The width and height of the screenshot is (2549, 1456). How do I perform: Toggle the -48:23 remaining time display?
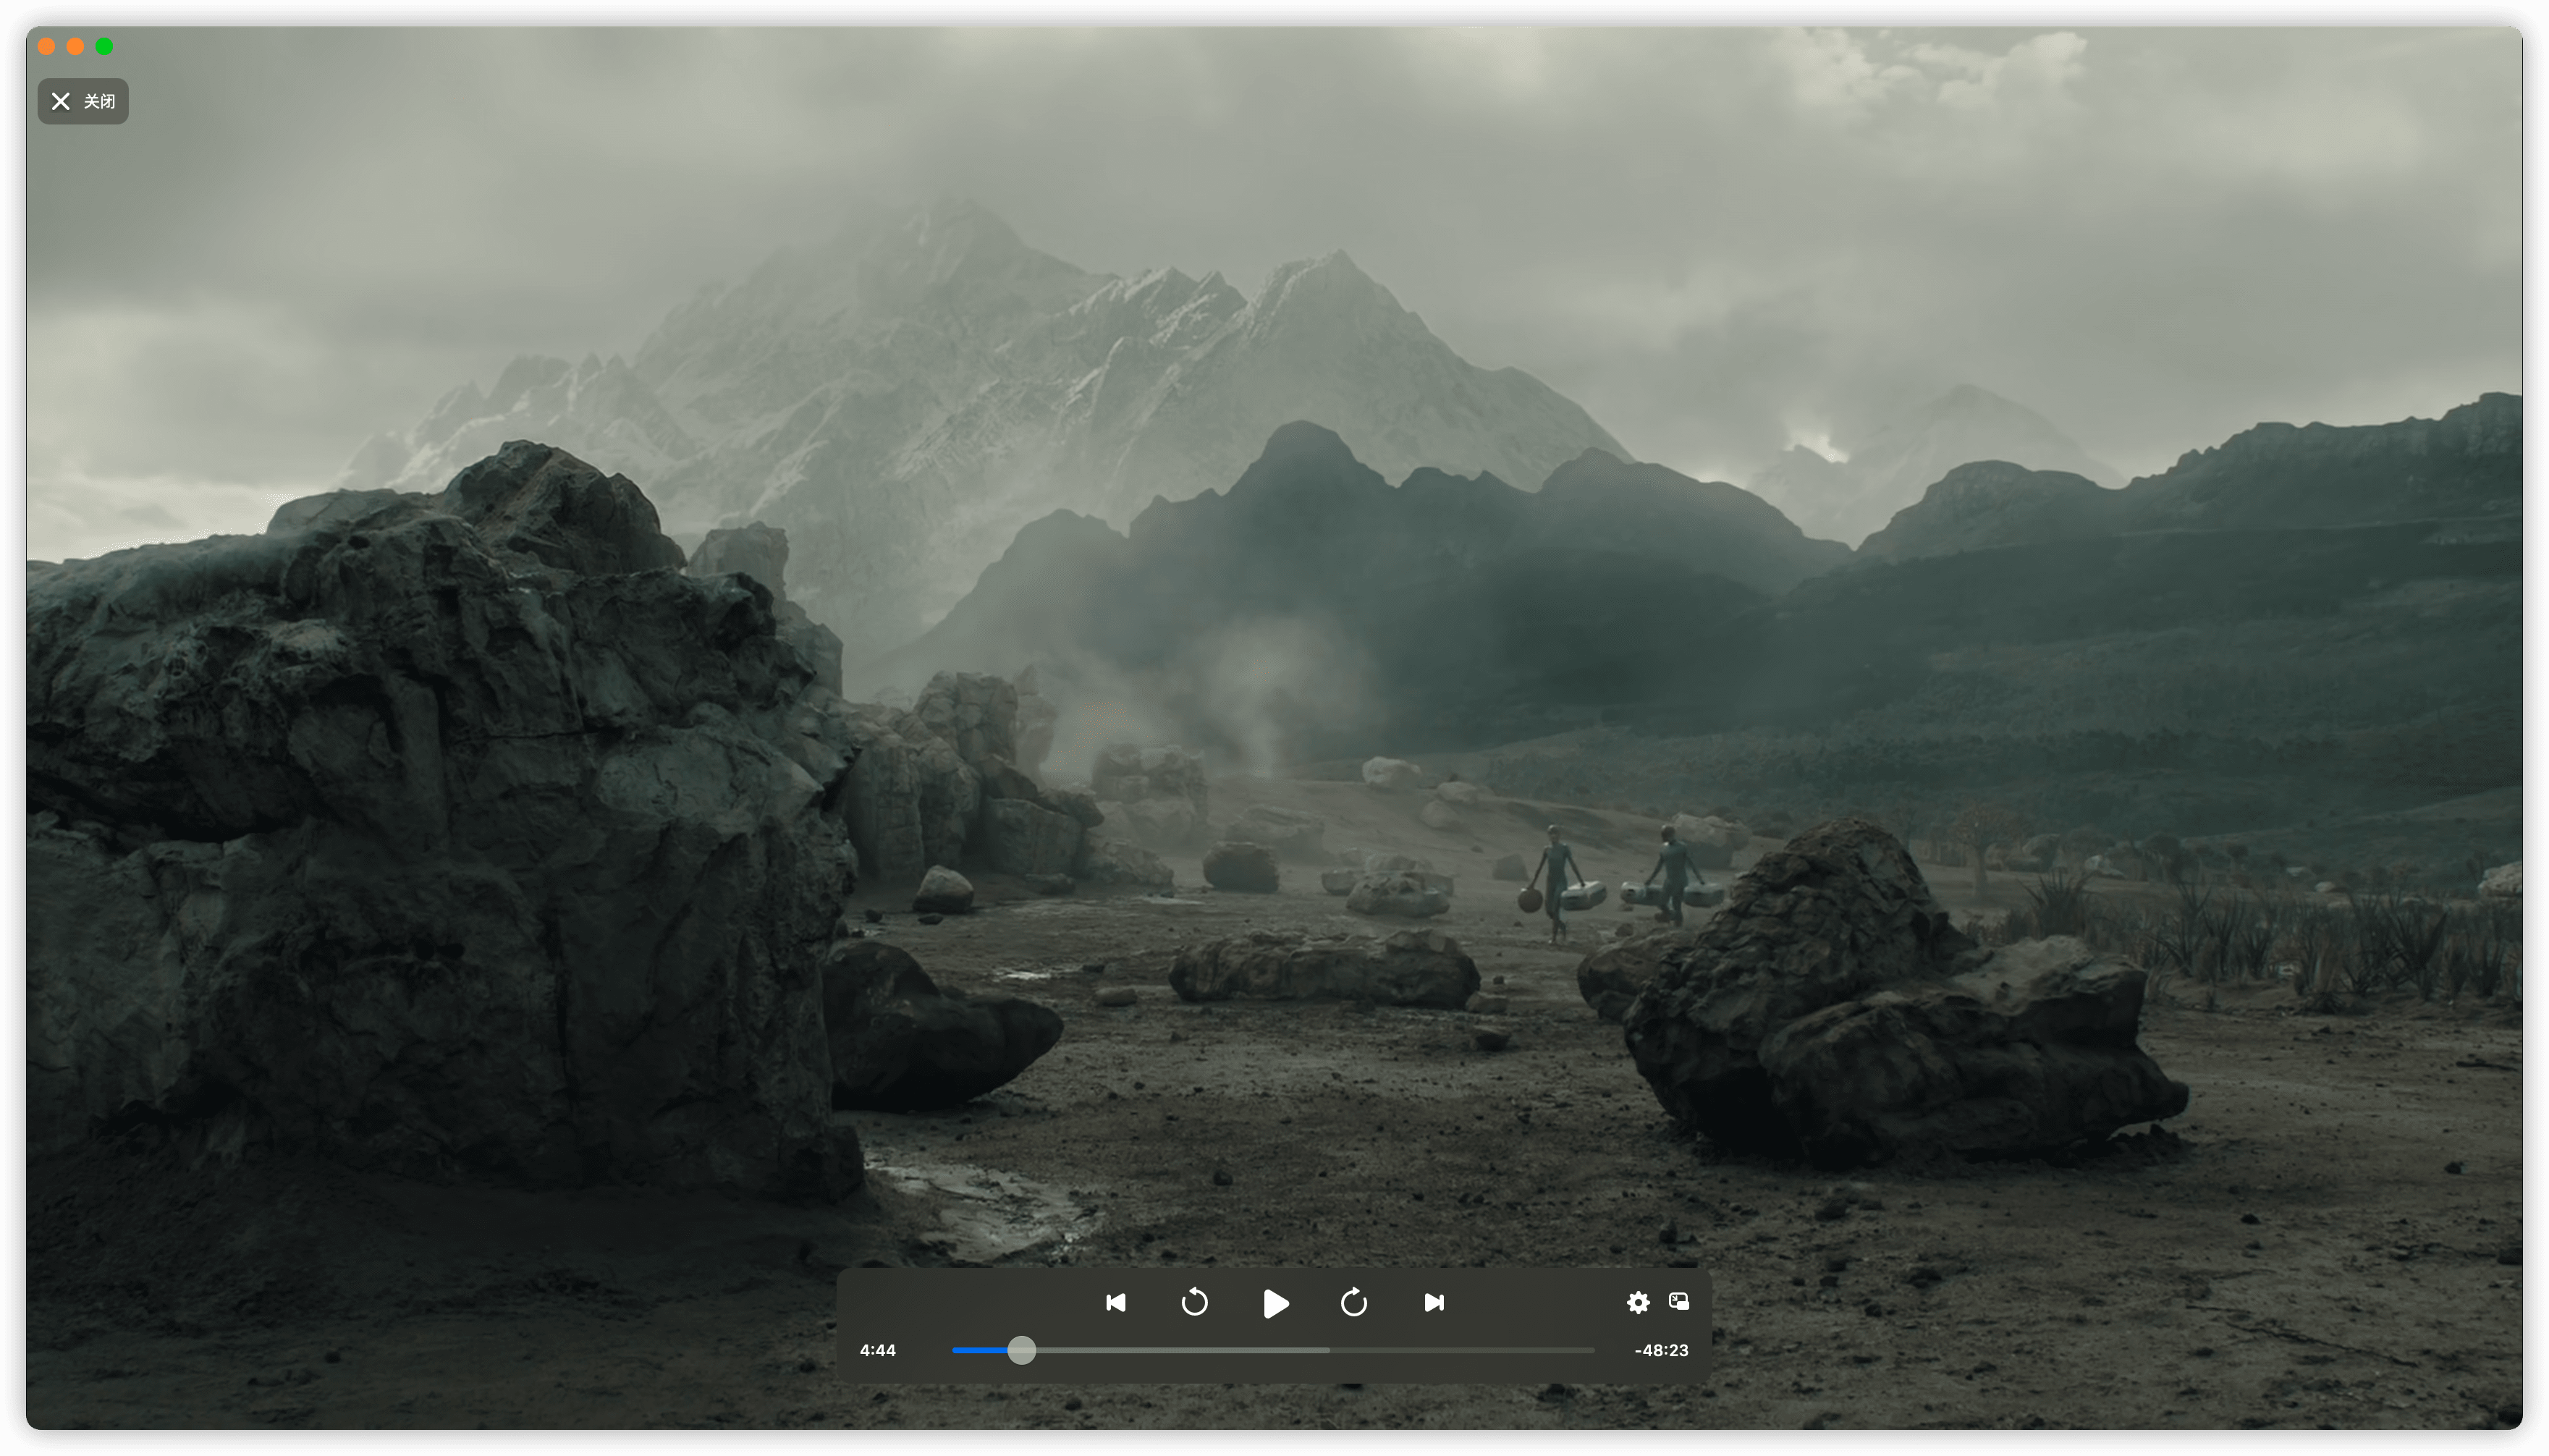pyautogui.click(x=1661, y=1350)
